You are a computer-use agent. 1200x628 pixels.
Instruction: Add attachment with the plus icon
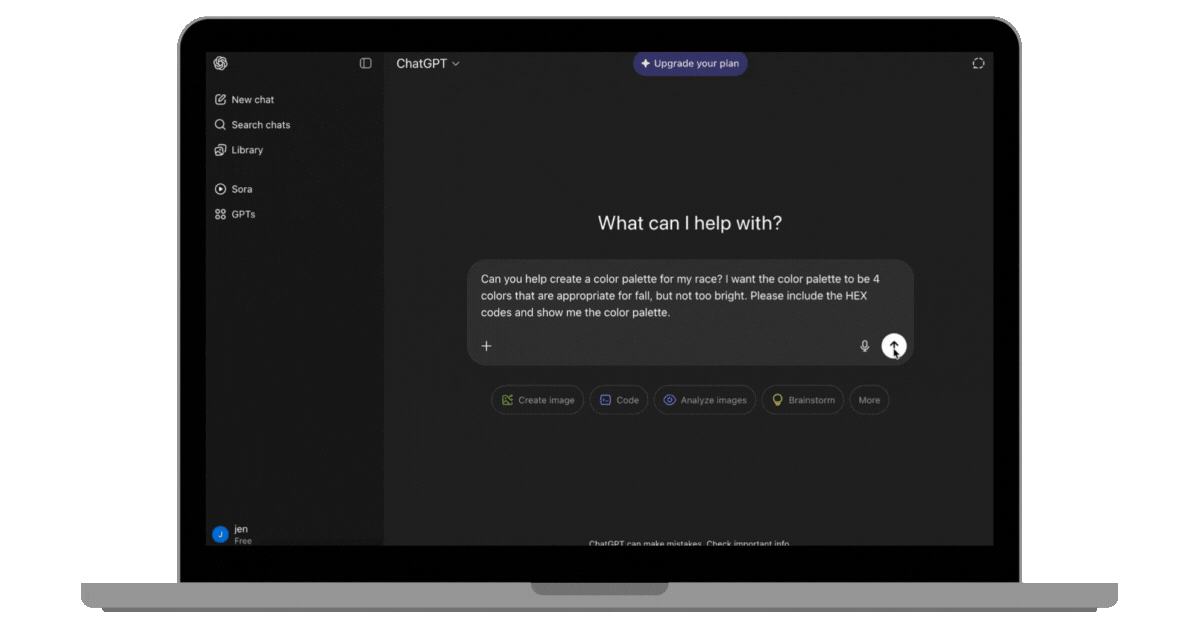(487, 346)
